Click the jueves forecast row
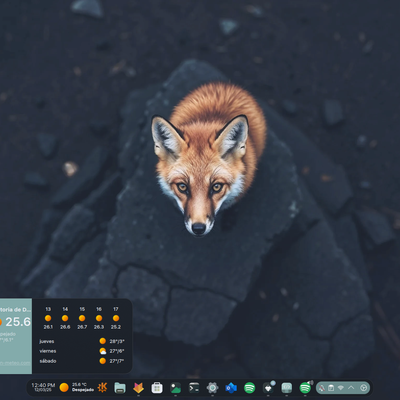 [x=82, y=341]
